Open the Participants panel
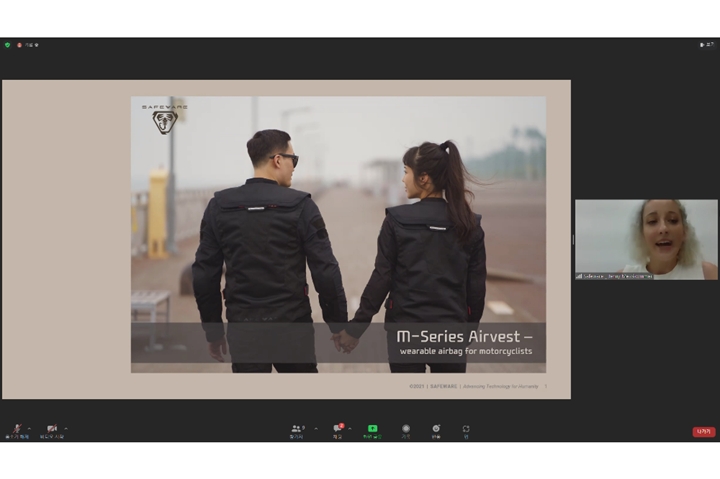 click(x=296, y=430)
